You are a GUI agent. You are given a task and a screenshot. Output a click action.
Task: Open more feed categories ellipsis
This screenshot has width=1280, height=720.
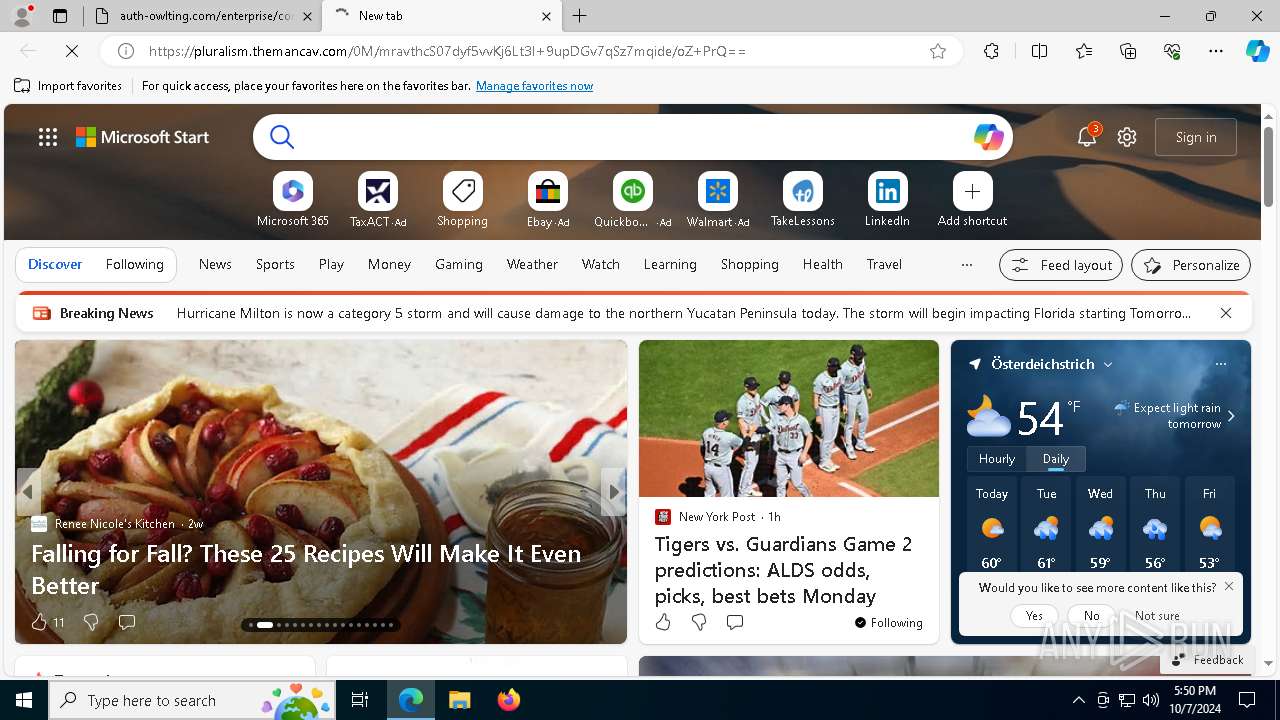coord(966,265)
